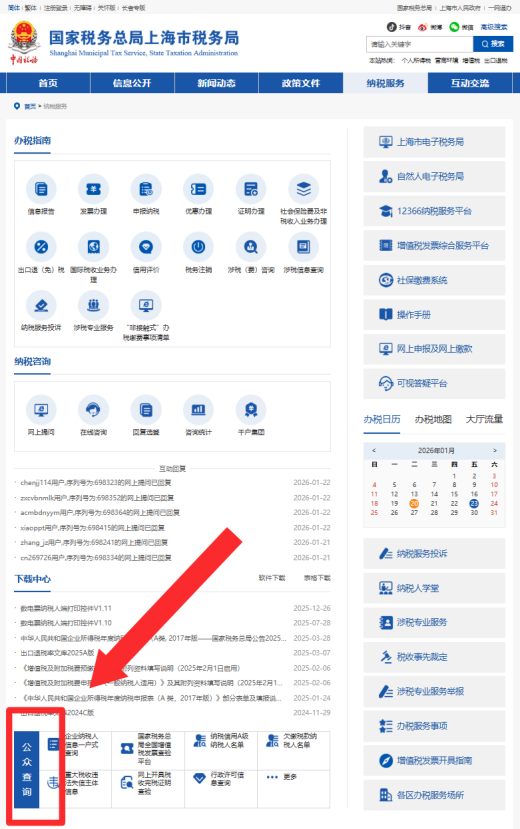Open 增值税发票开具指南 sidebar button
The height and width of the screenshot is (829, 520).
tap(434, 760)
